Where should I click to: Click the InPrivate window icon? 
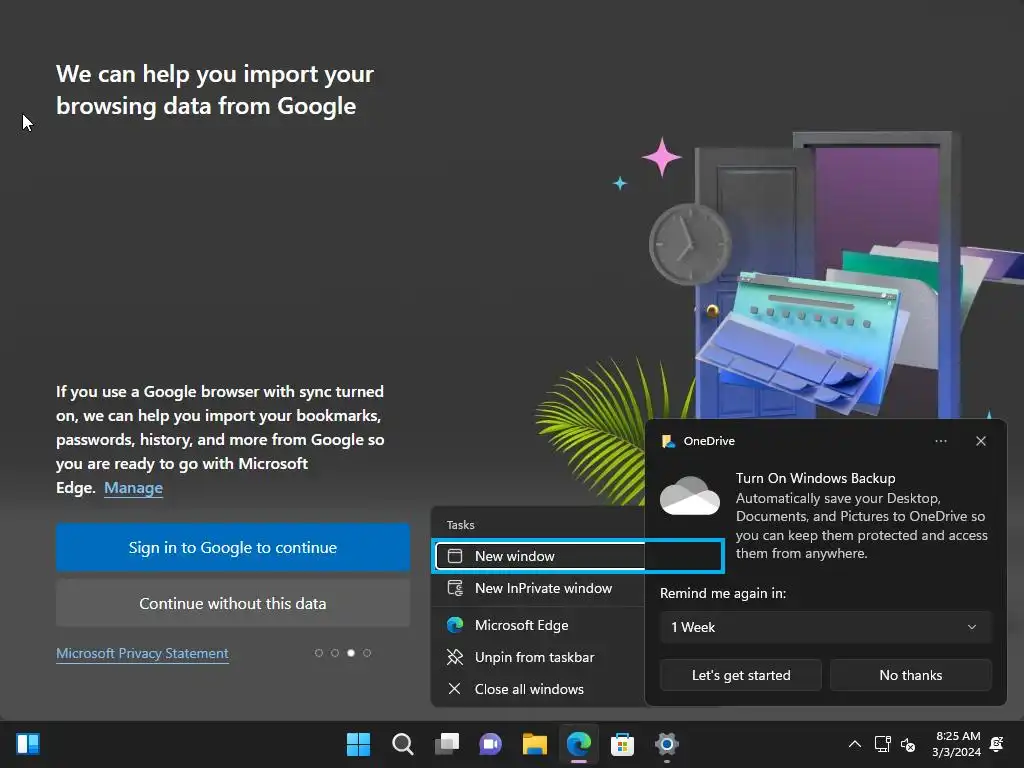(455, 588)
